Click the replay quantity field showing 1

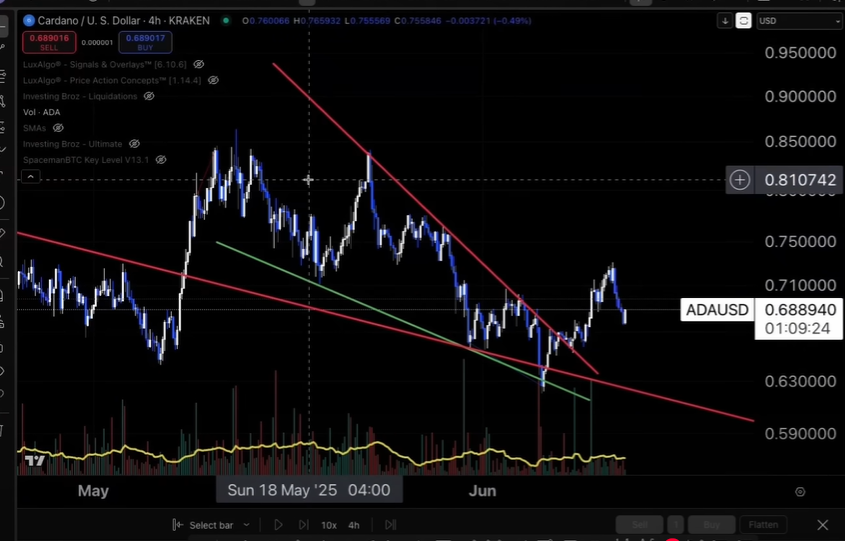(675, 524)
